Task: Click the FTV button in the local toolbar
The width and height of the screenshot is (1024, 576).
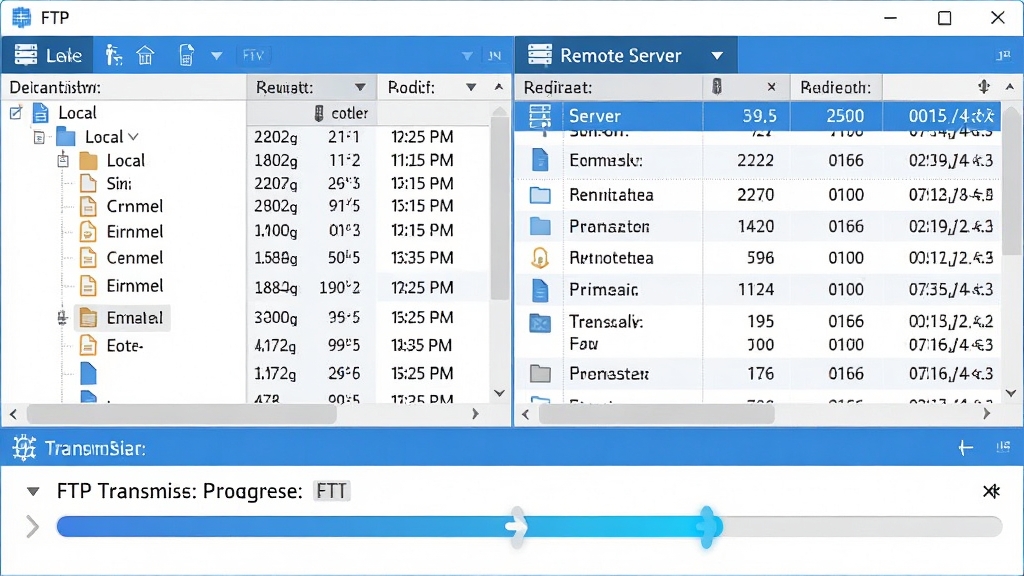Action: pyautogui.click(x=253, y=56)
